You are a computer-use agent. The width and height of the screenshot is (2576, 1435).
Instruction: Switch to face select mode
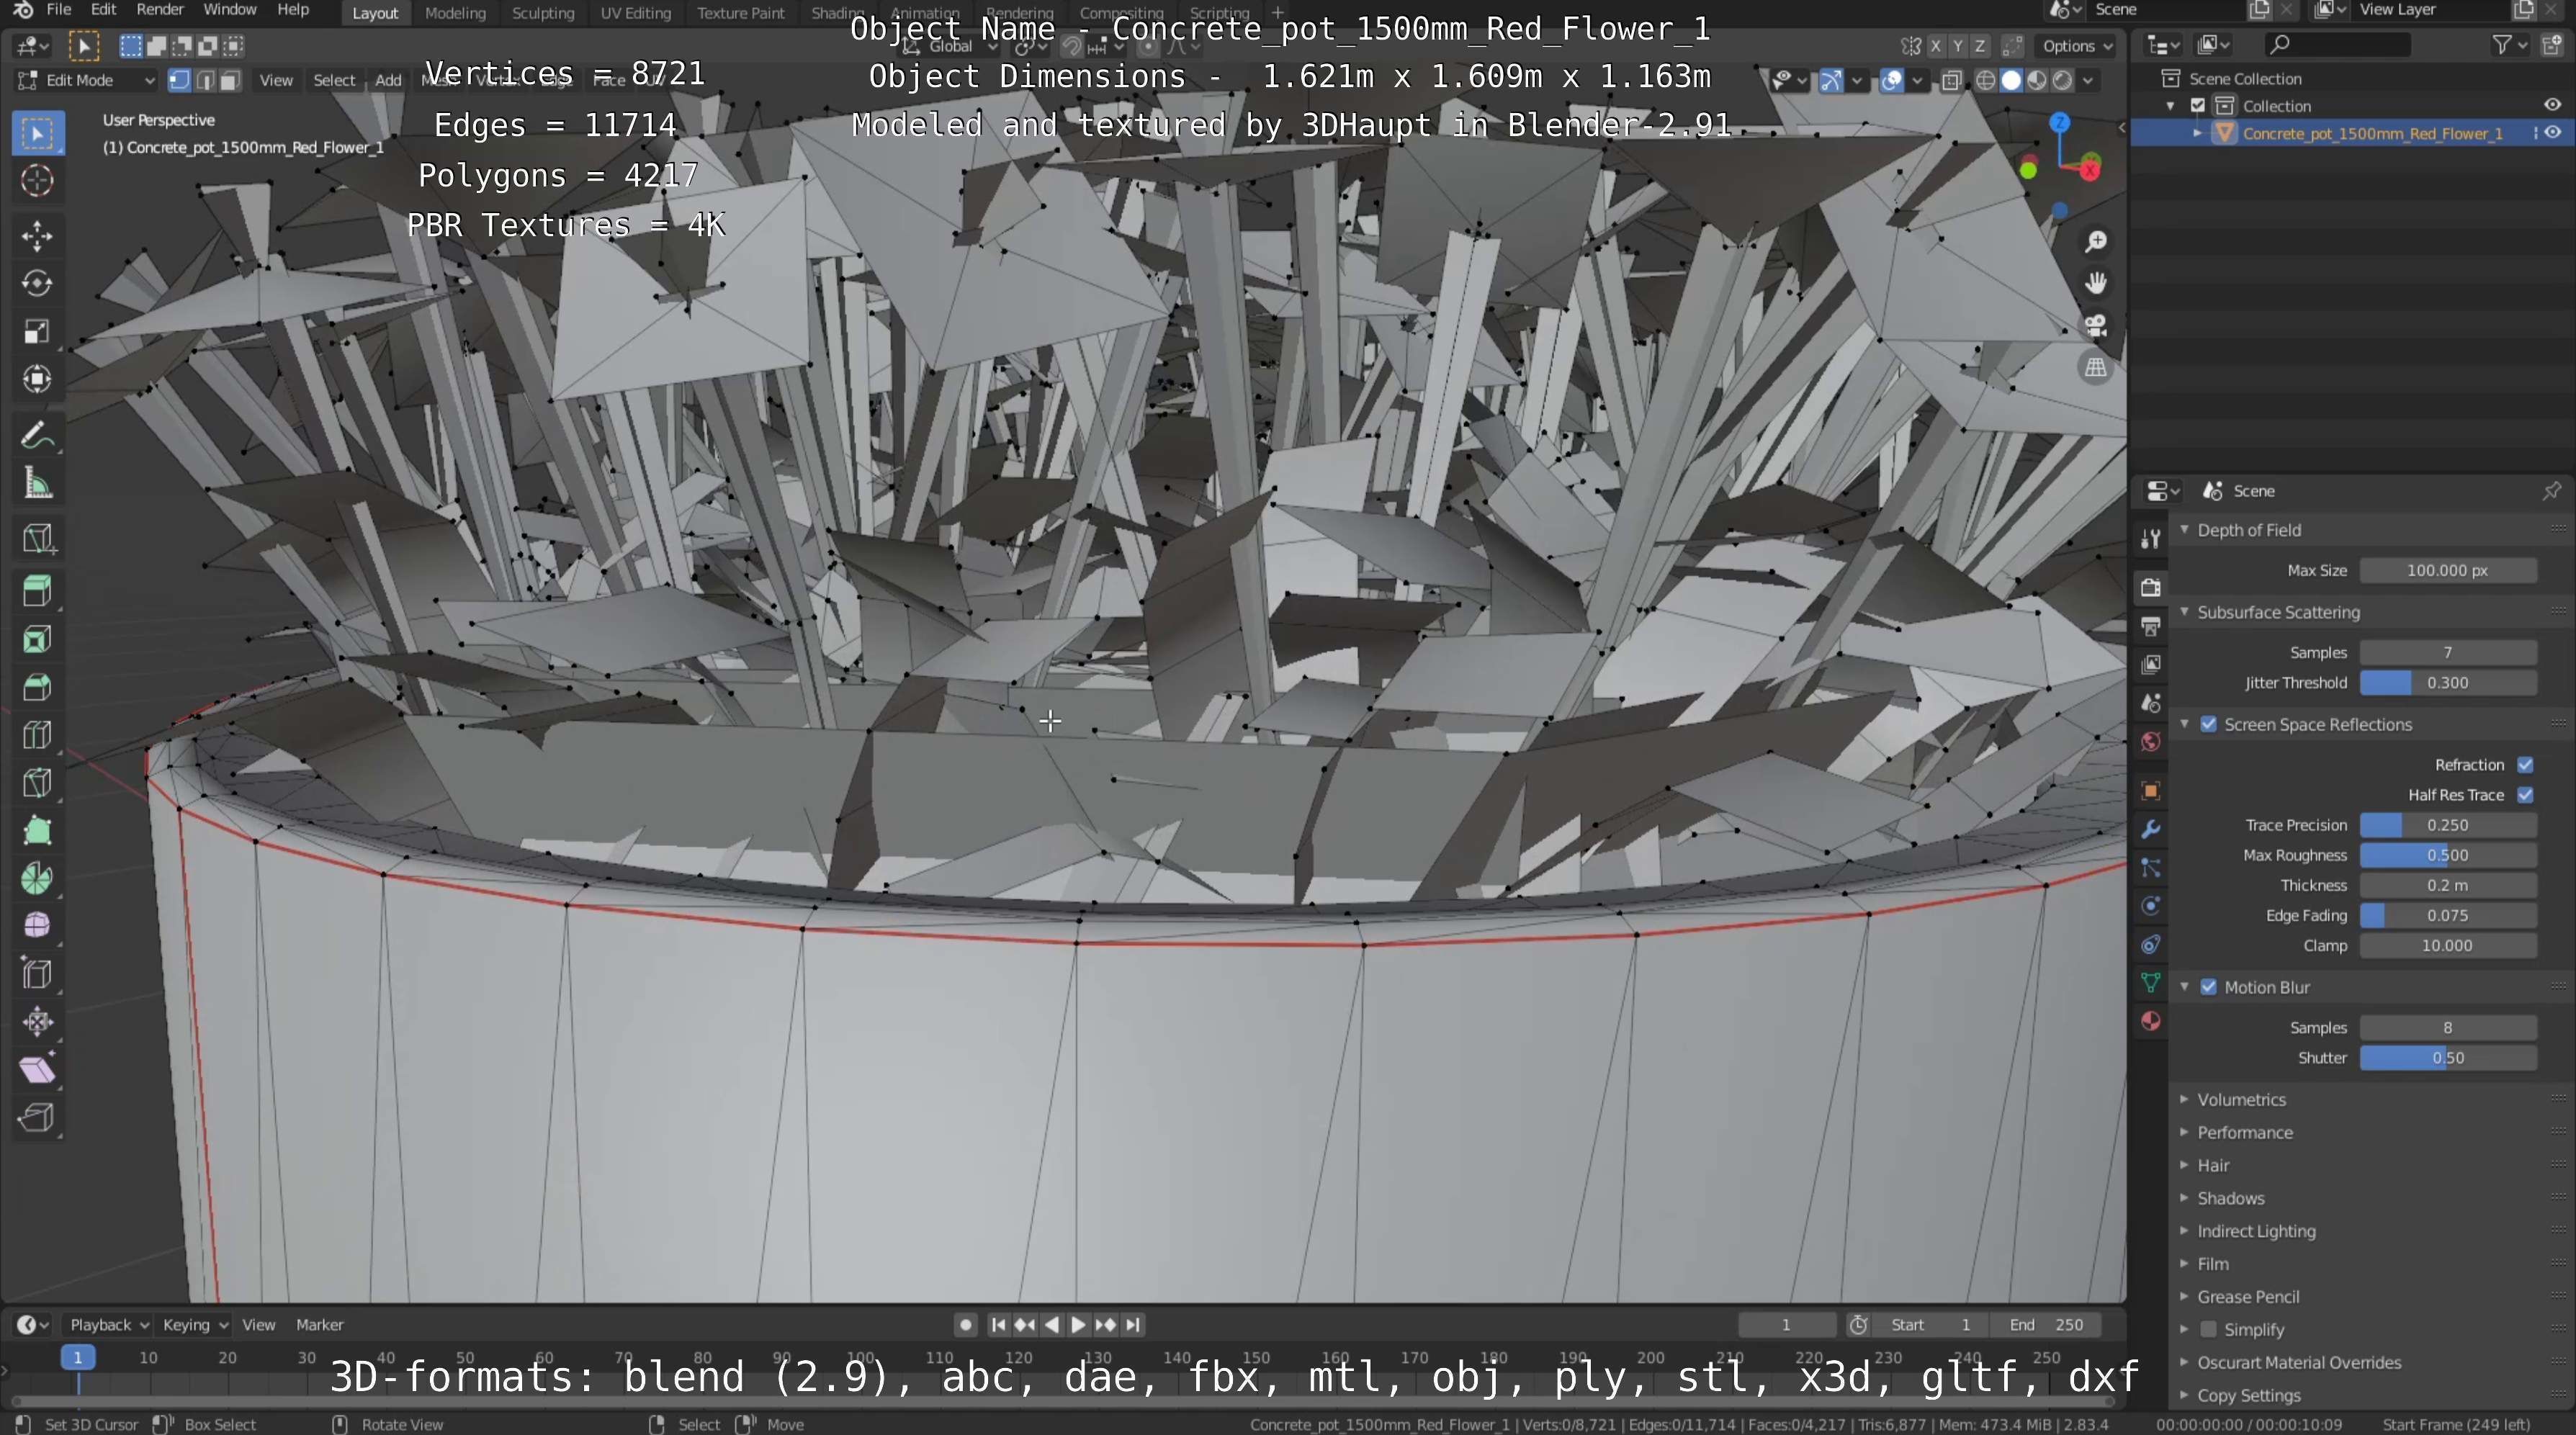coord(230,81)
